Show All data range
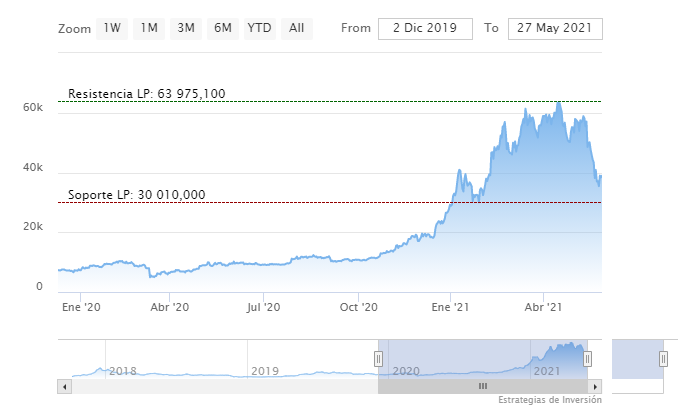Viewport: 678px width, 408px height. (296, 28)
